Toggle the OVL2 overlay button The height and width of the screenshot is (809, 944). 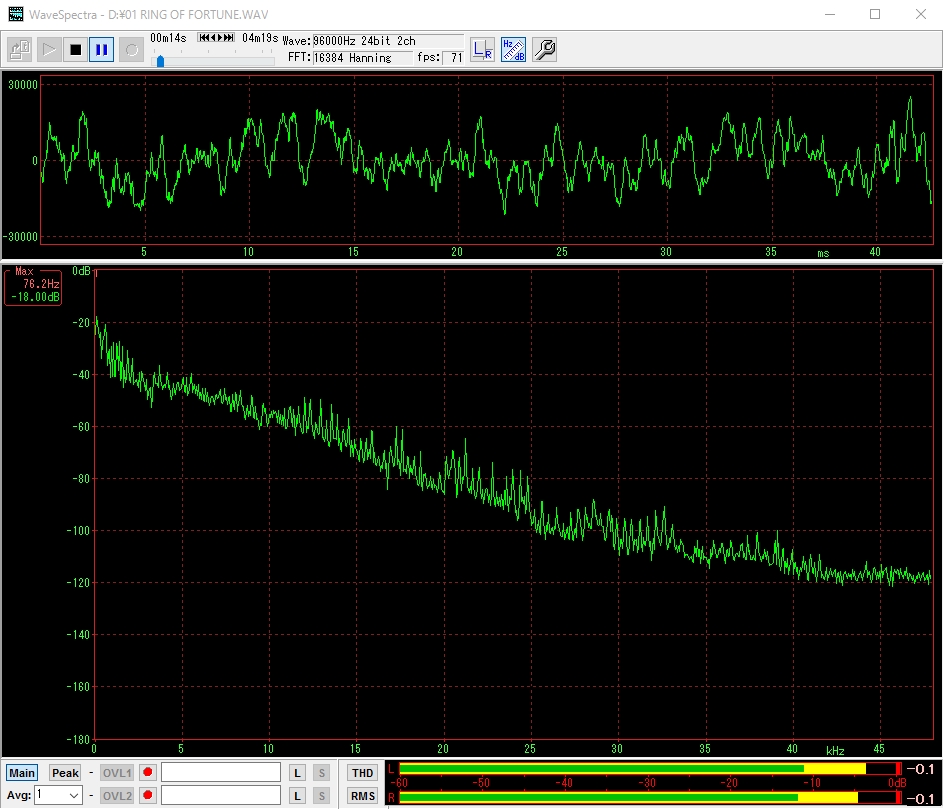coord(116,796)
